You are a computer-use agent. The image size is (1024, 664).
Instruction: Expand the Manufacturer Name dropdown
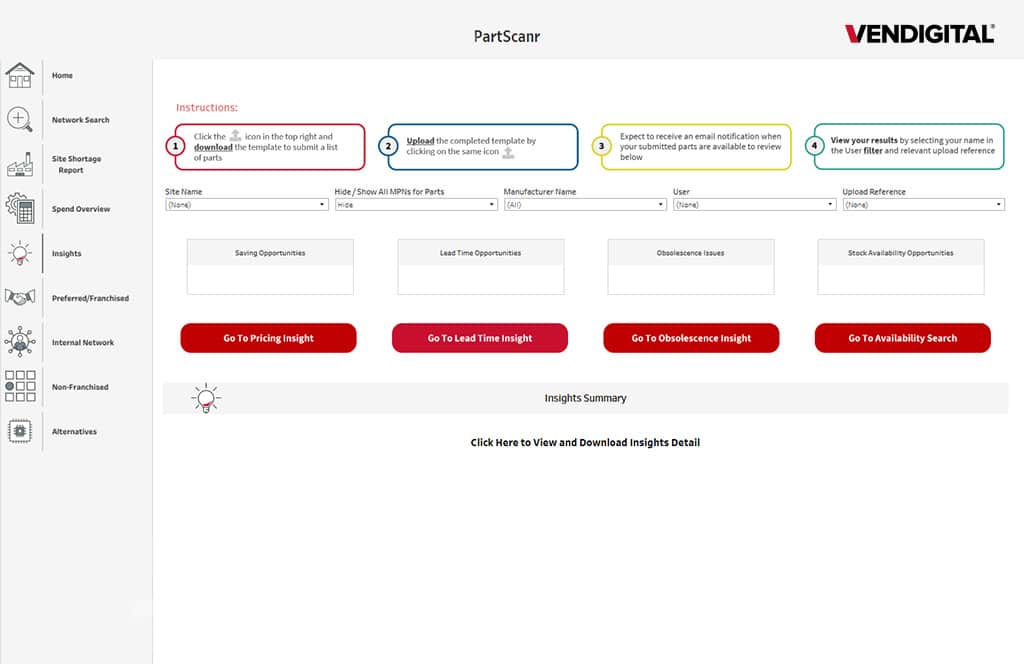click(585, 205)
